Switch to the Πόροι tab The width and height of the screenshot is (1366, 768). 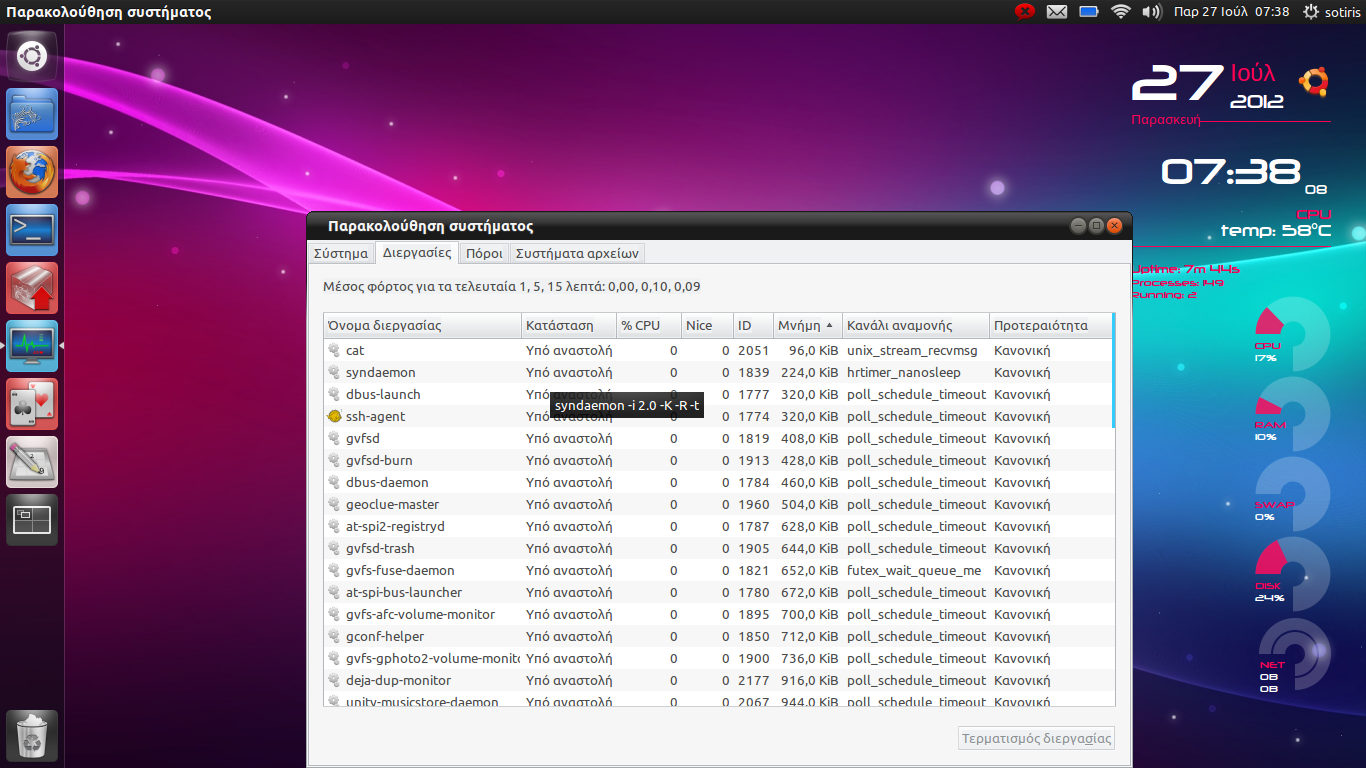pos(484,253)
